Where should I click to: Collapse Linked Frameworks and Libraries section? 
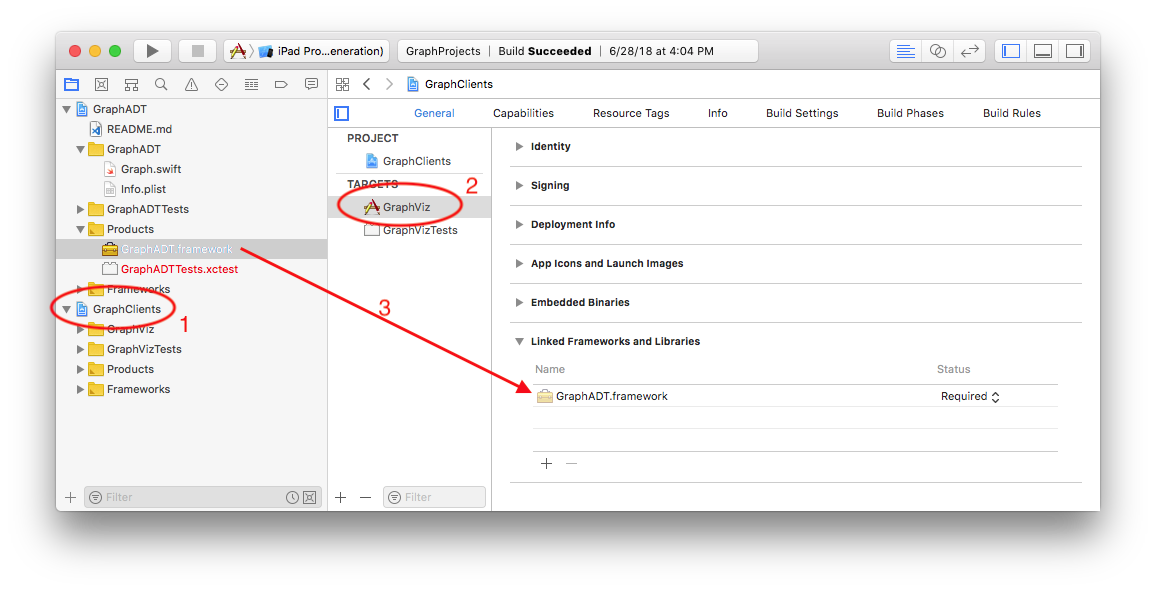click(x=519, y=342)
